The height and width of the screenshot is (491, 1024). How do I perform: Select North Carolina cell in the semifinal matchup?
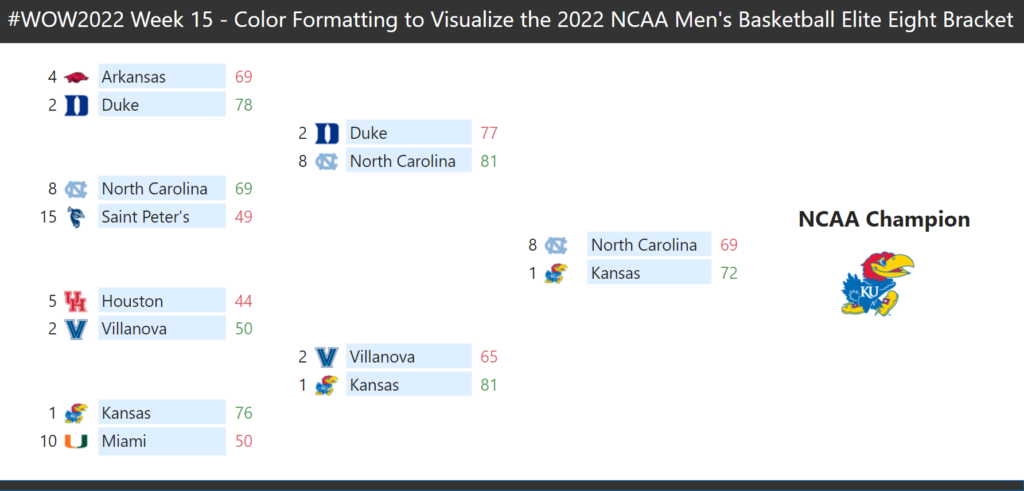(408, 161)
